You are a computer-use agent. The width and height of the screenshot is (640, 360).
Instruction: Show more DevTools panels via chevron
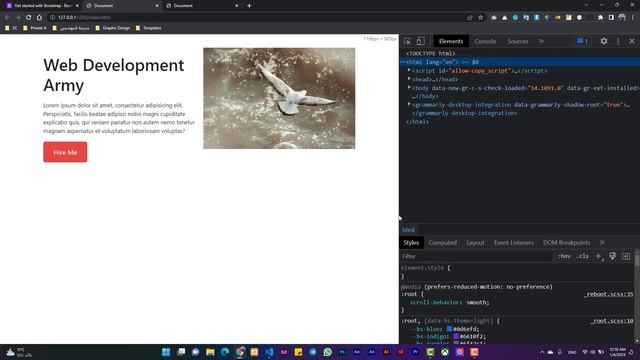(541, 41)
